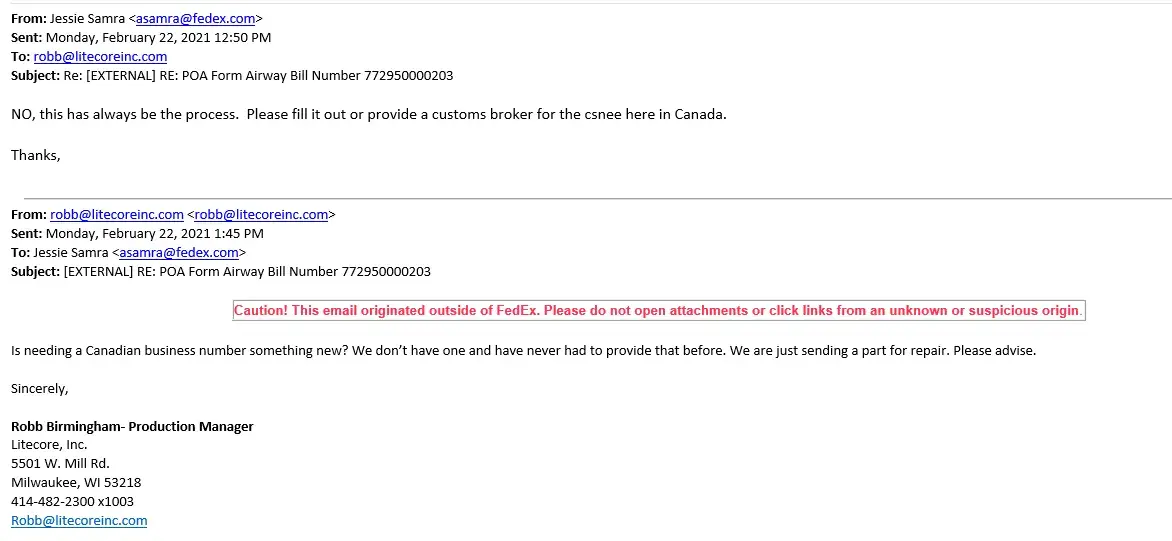The height and width of the screenshot is (541, 1172).
Task: Click the "NO, this has always" reply text
Action: click(368, 114)
